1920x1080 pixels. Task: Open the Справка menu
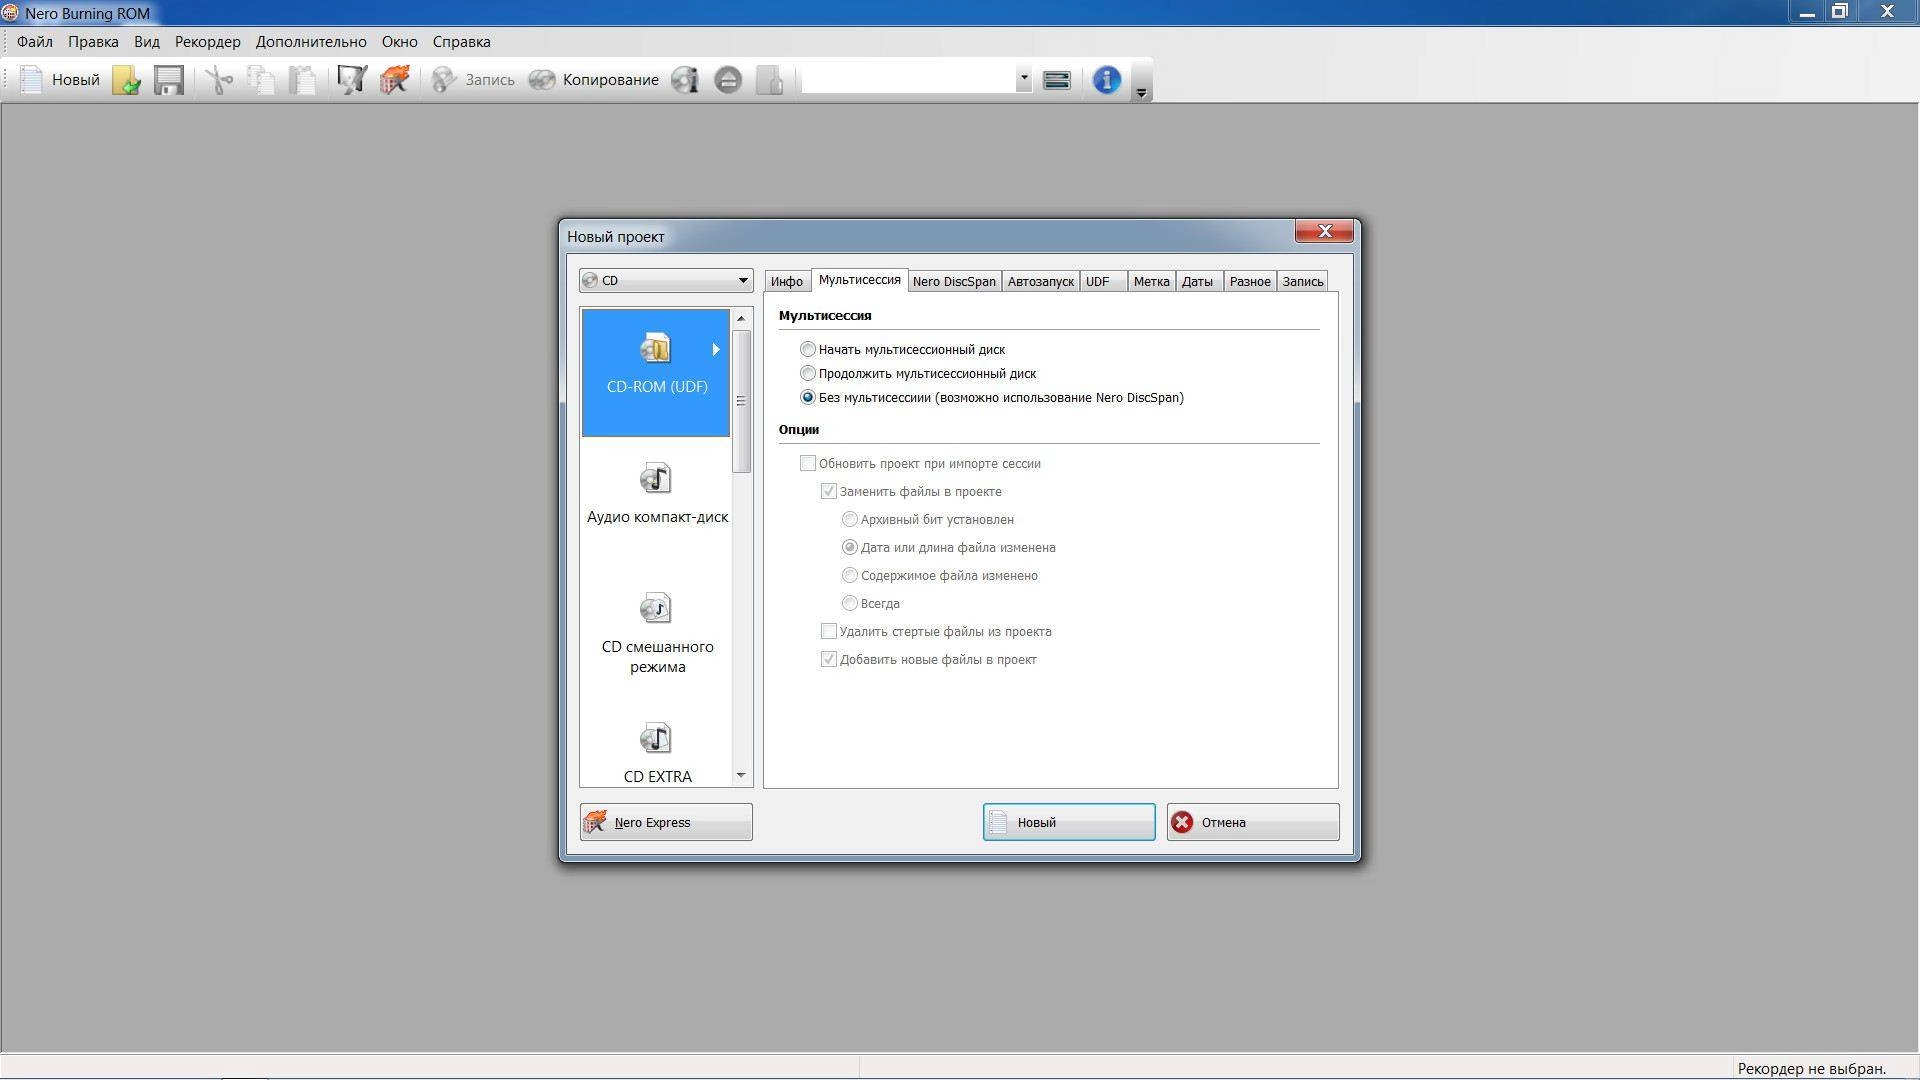pyautogui.click(x=461, y=42)
